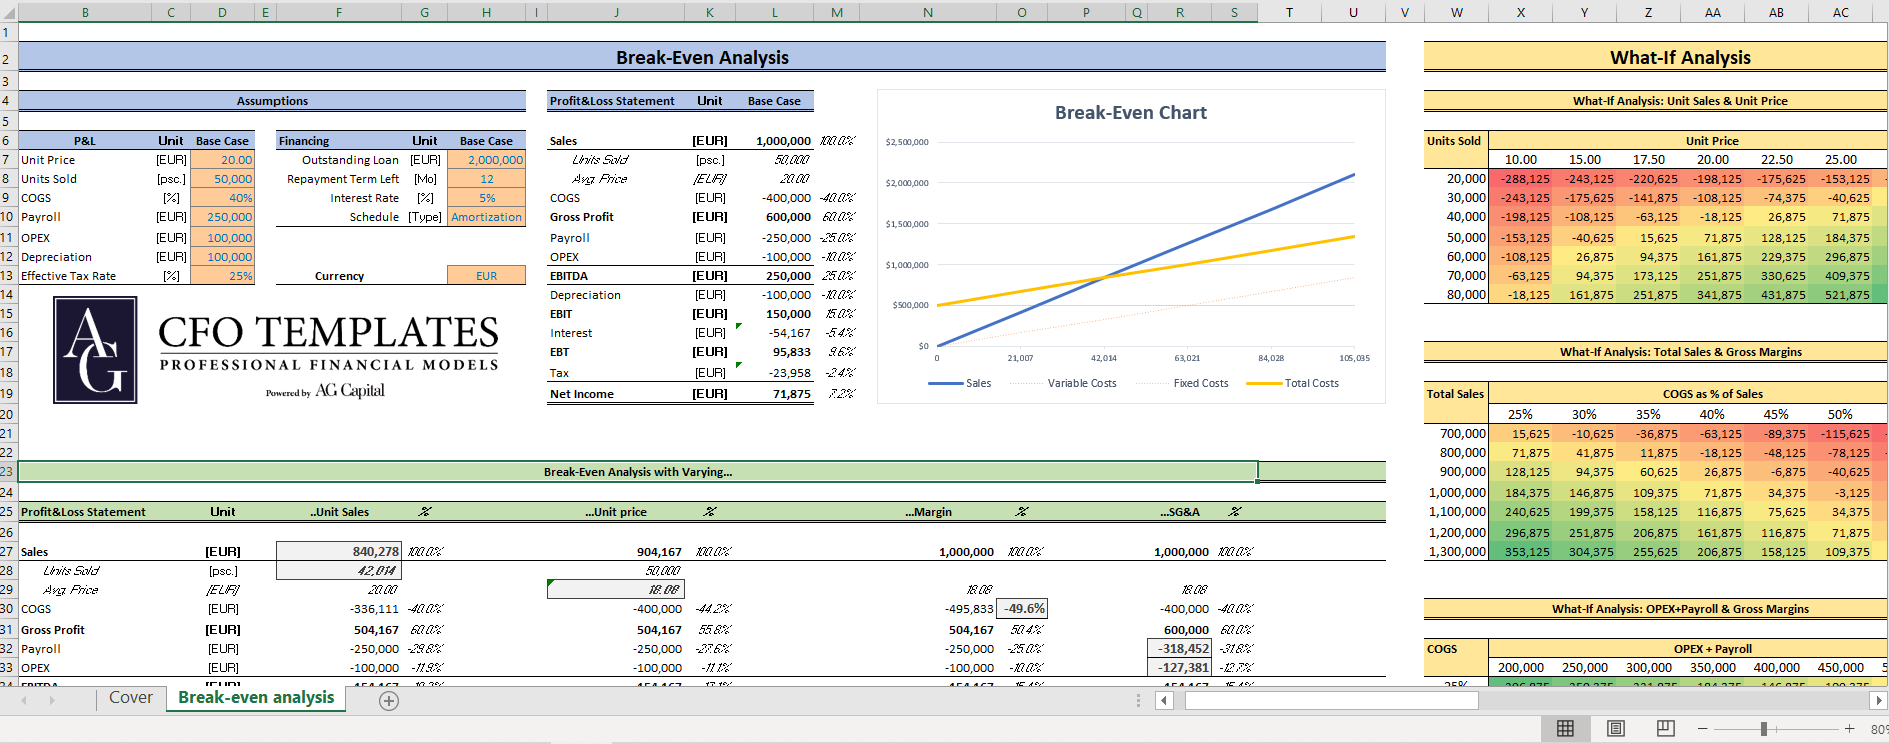Click the SG&A payroll -318,452 cell
The image size is (1889, 744).
(1179, 649)
